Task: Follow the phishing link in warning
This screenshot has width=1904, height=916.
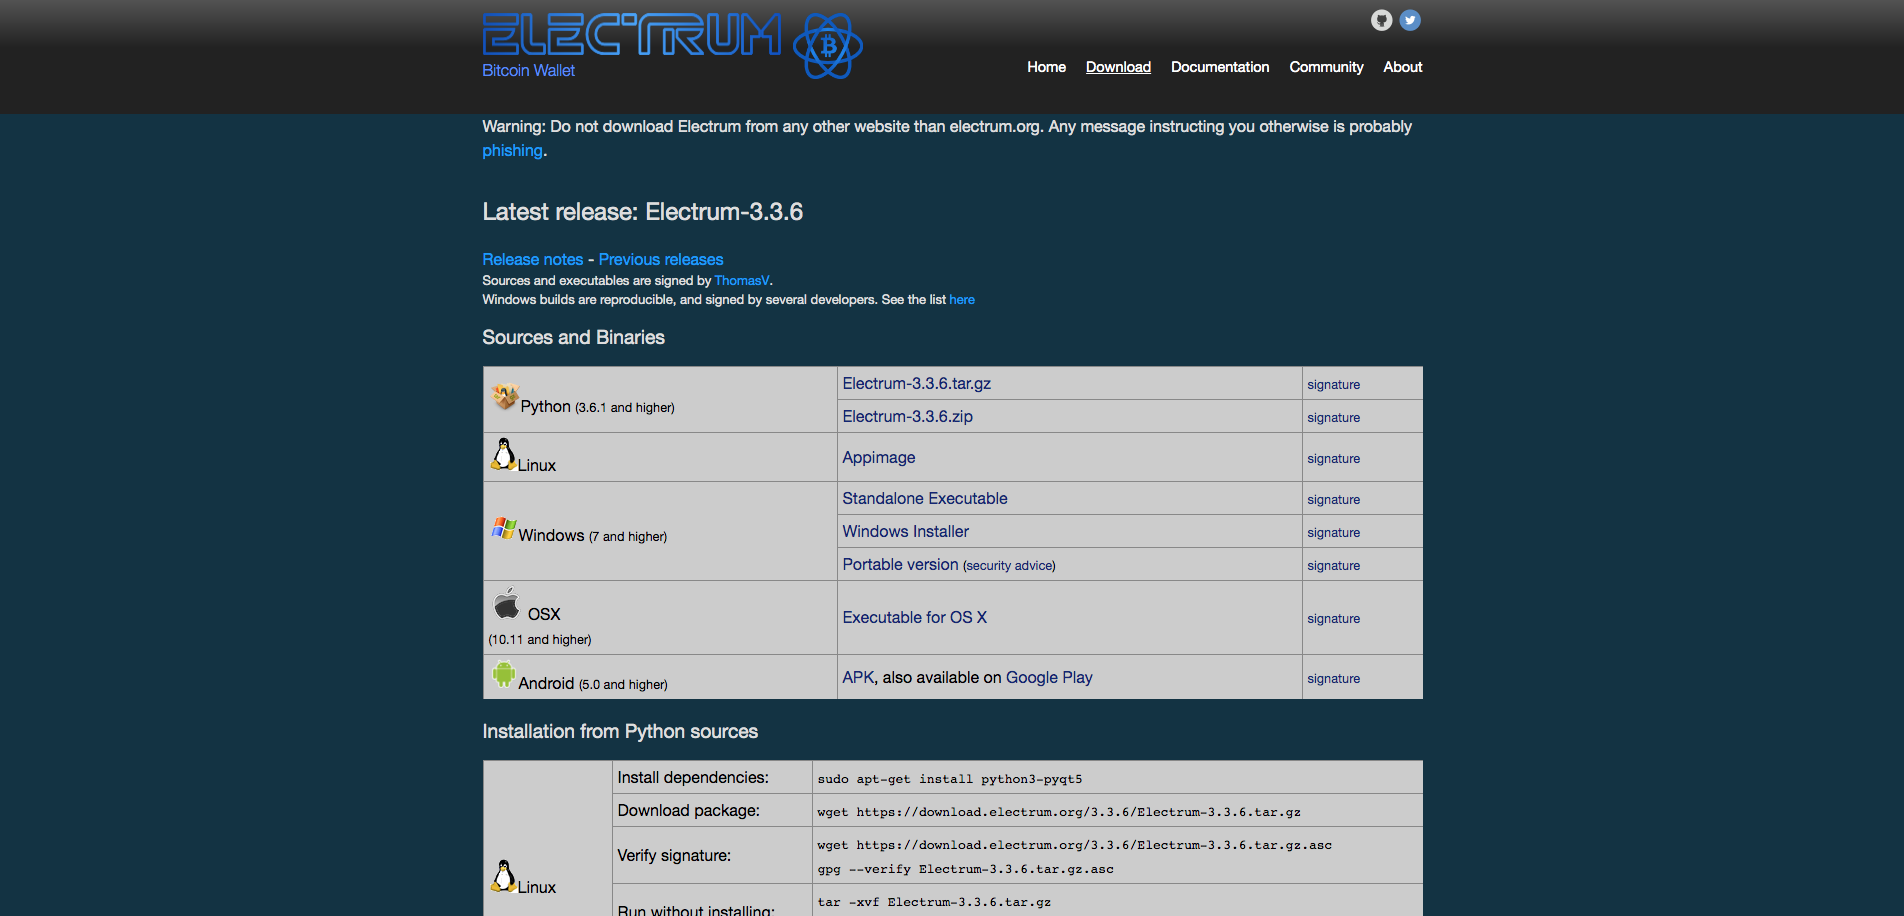Action: 512,151
